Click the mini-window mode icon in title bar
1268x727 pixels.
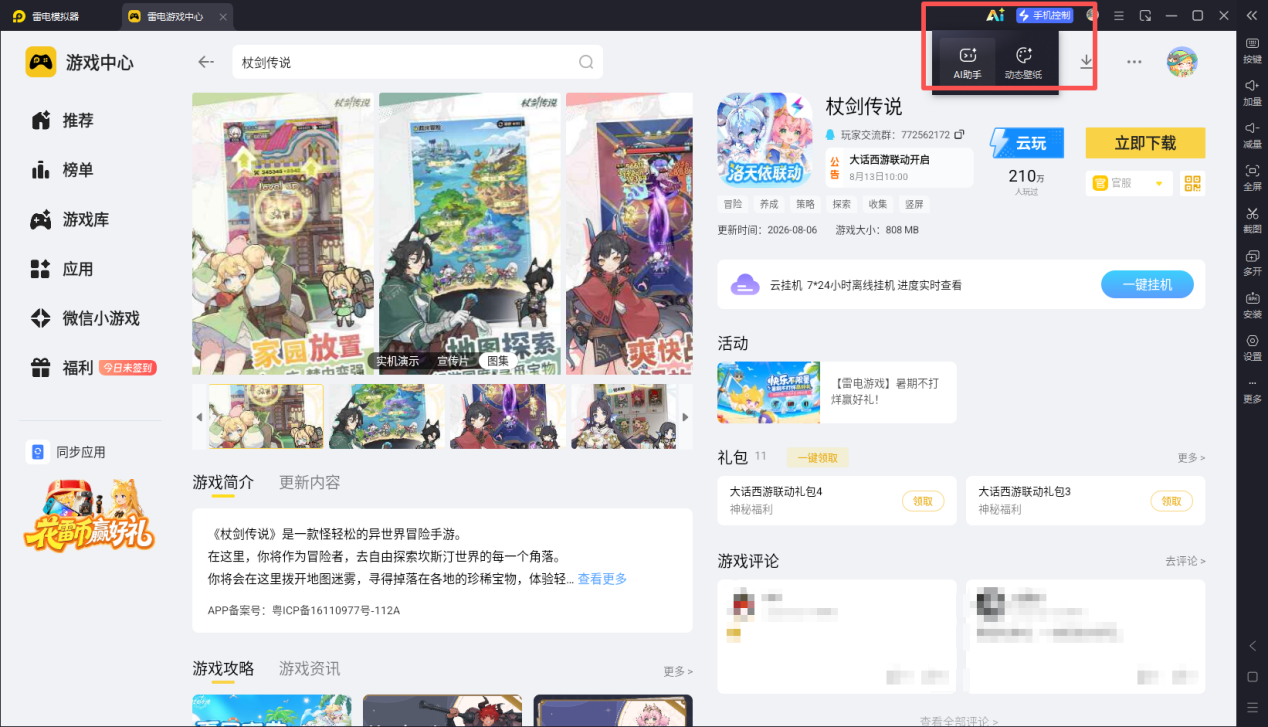(x=1146, y=16)
